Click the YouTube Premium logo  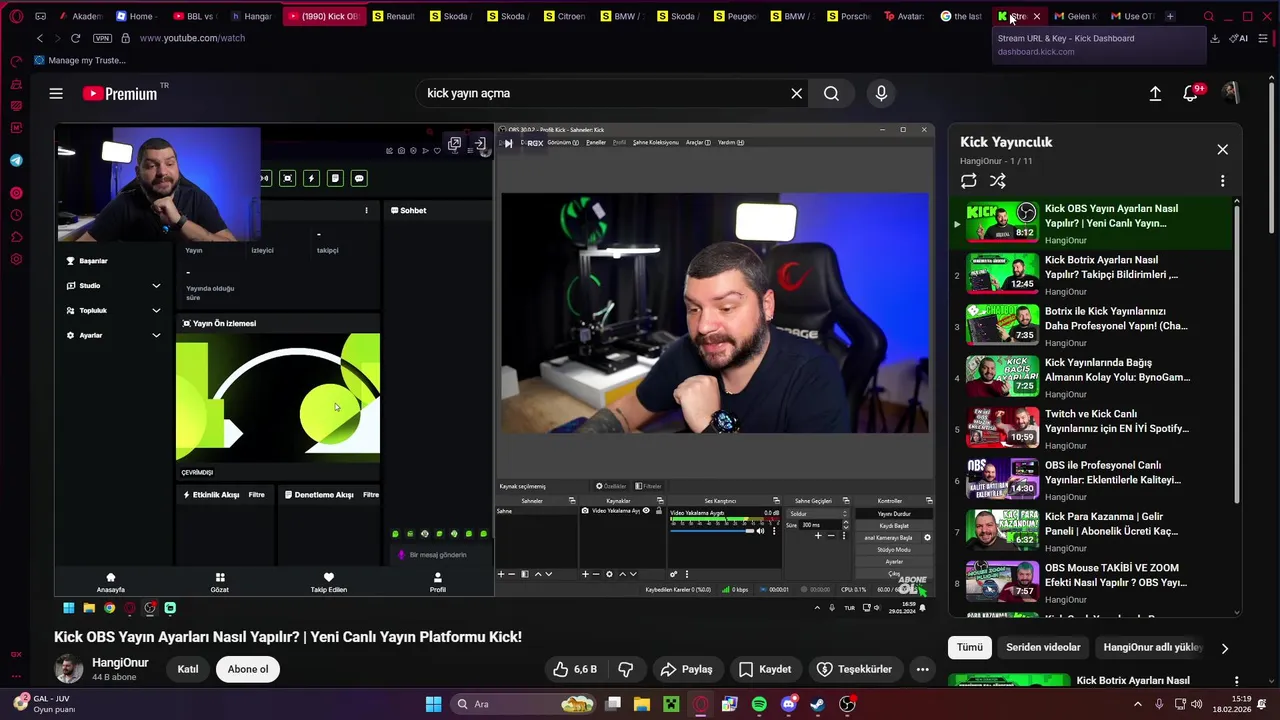(x=121, y=93)
